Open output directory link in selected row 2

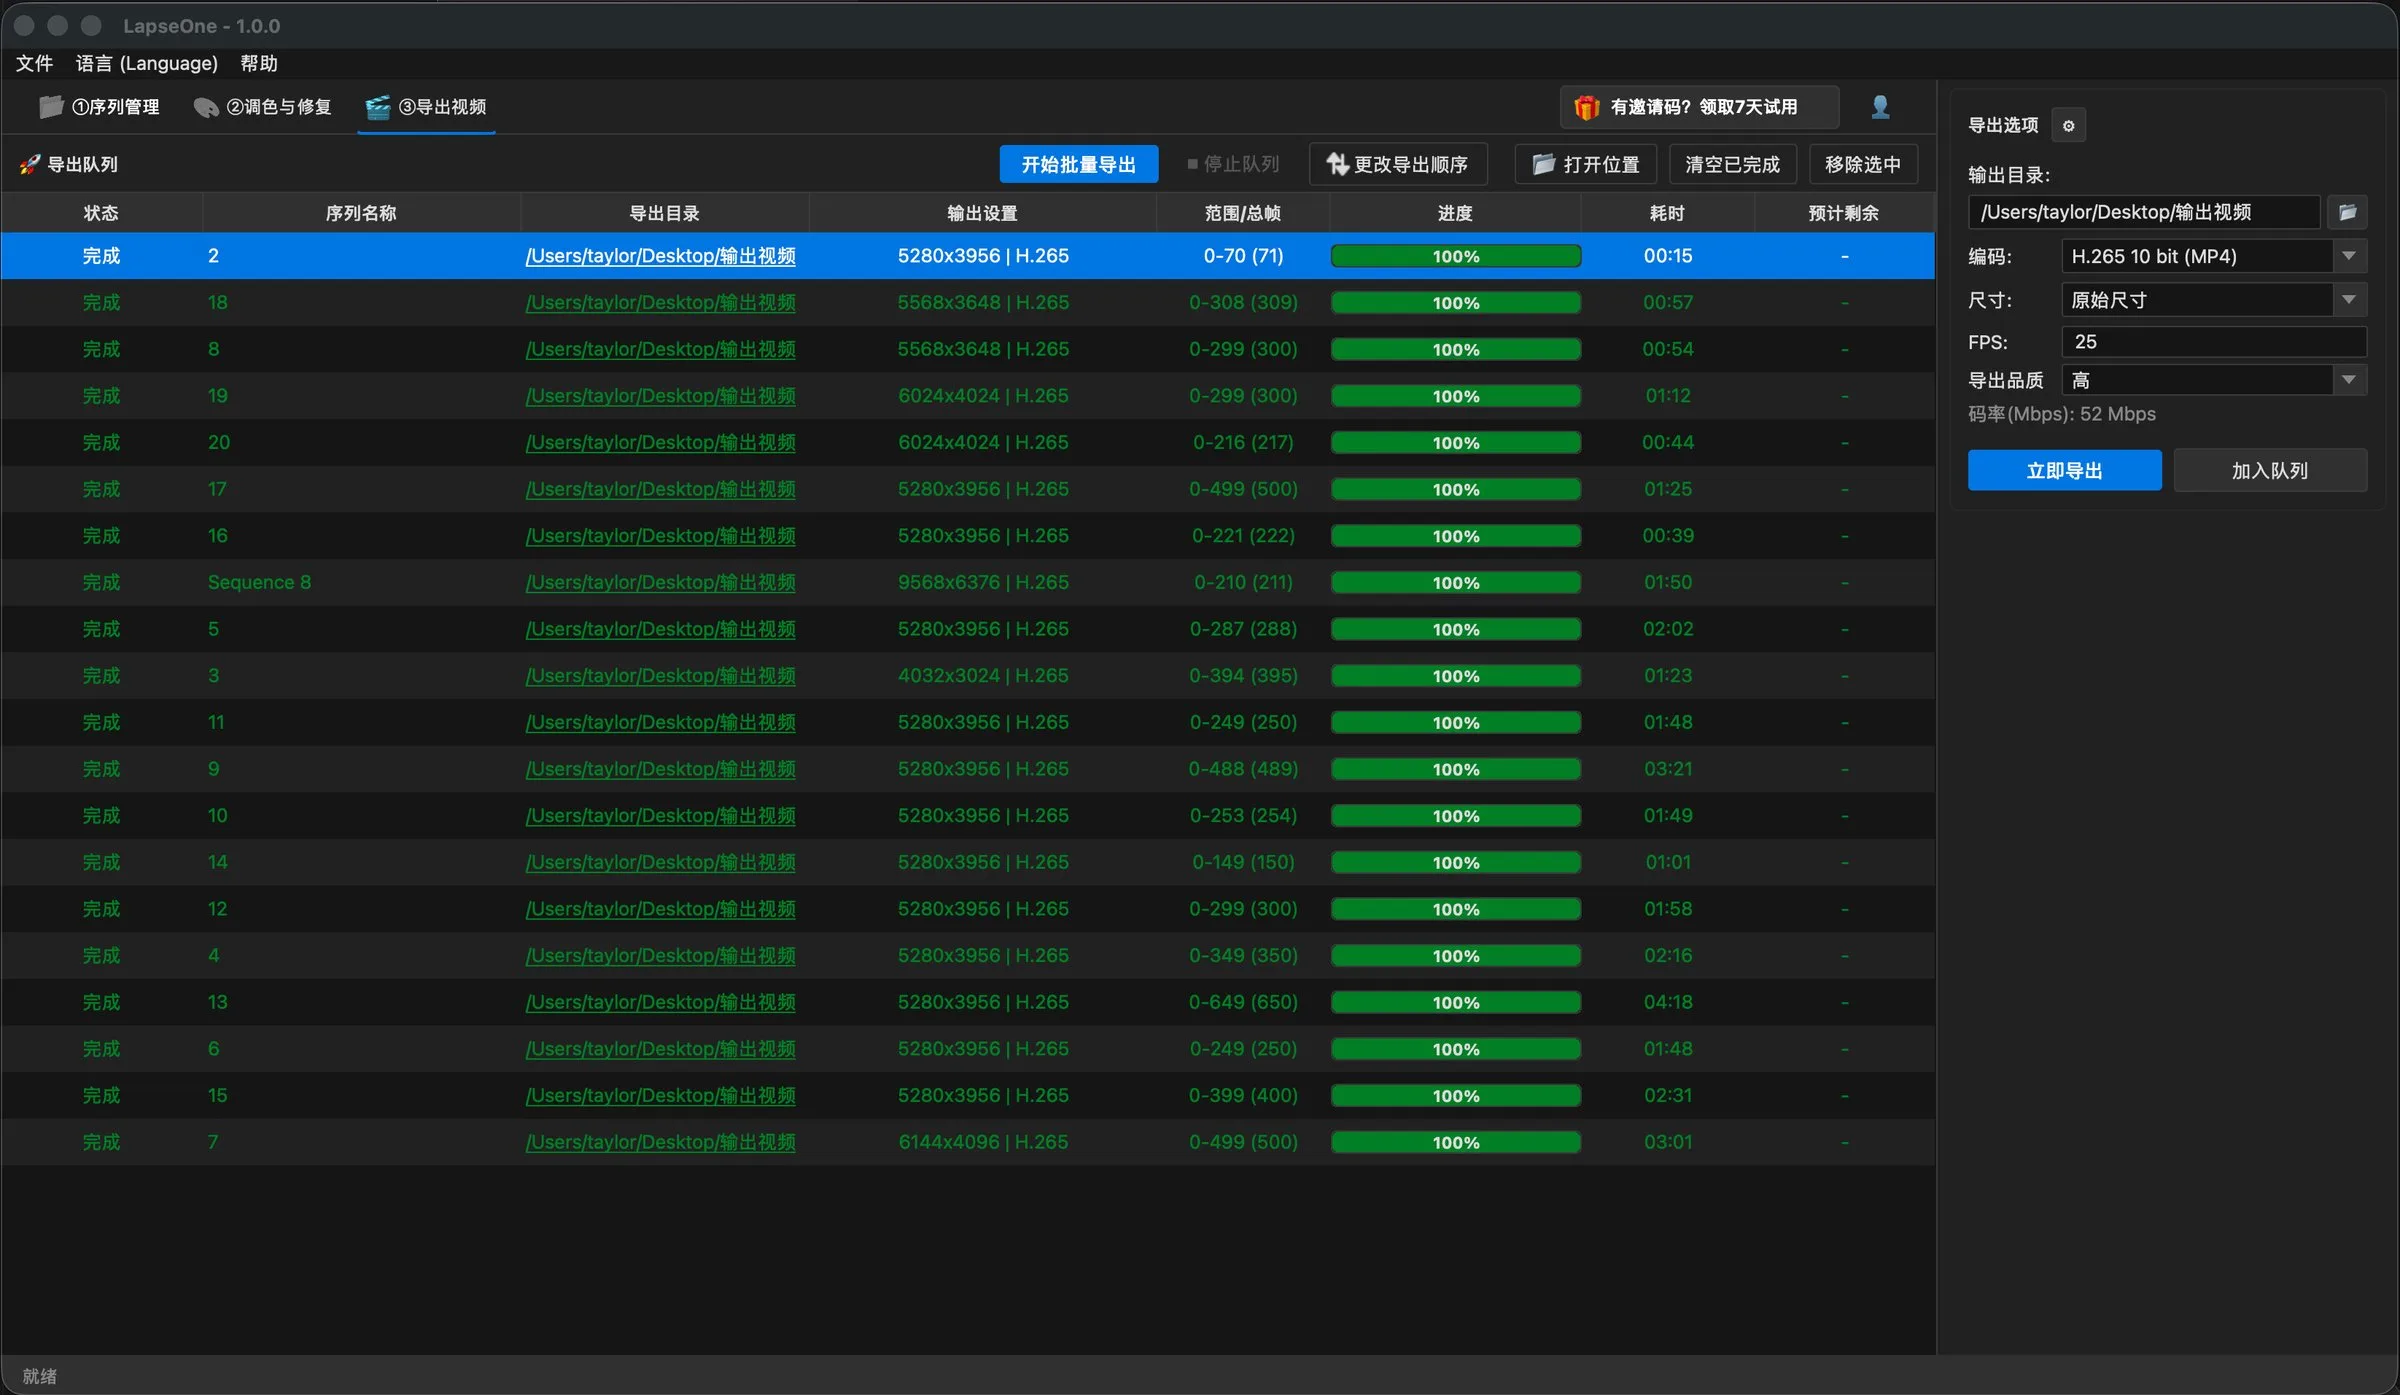pos(661,256)
